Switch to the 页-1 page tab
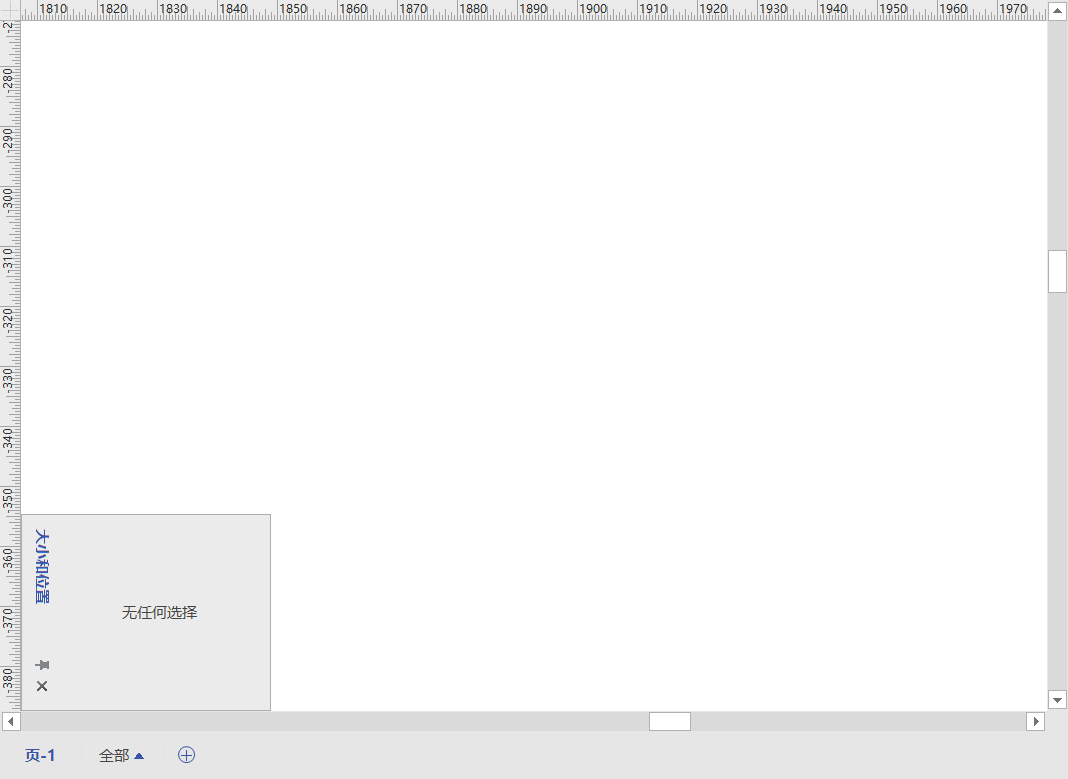Image resolution: width=1068 pixels, height=779 pixels. pyautogui.click(x=40, y=755)
